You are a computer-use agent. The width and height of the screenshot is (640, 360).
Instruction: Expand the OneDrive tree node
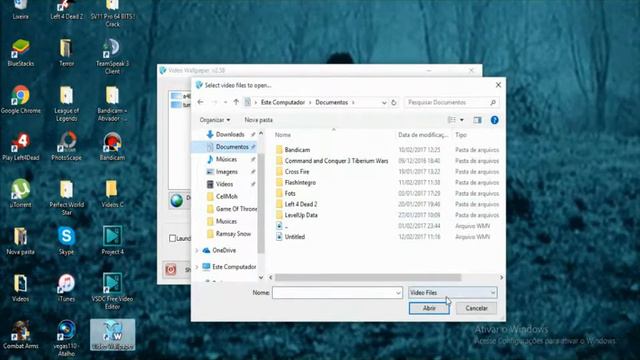tap(197, 250)
